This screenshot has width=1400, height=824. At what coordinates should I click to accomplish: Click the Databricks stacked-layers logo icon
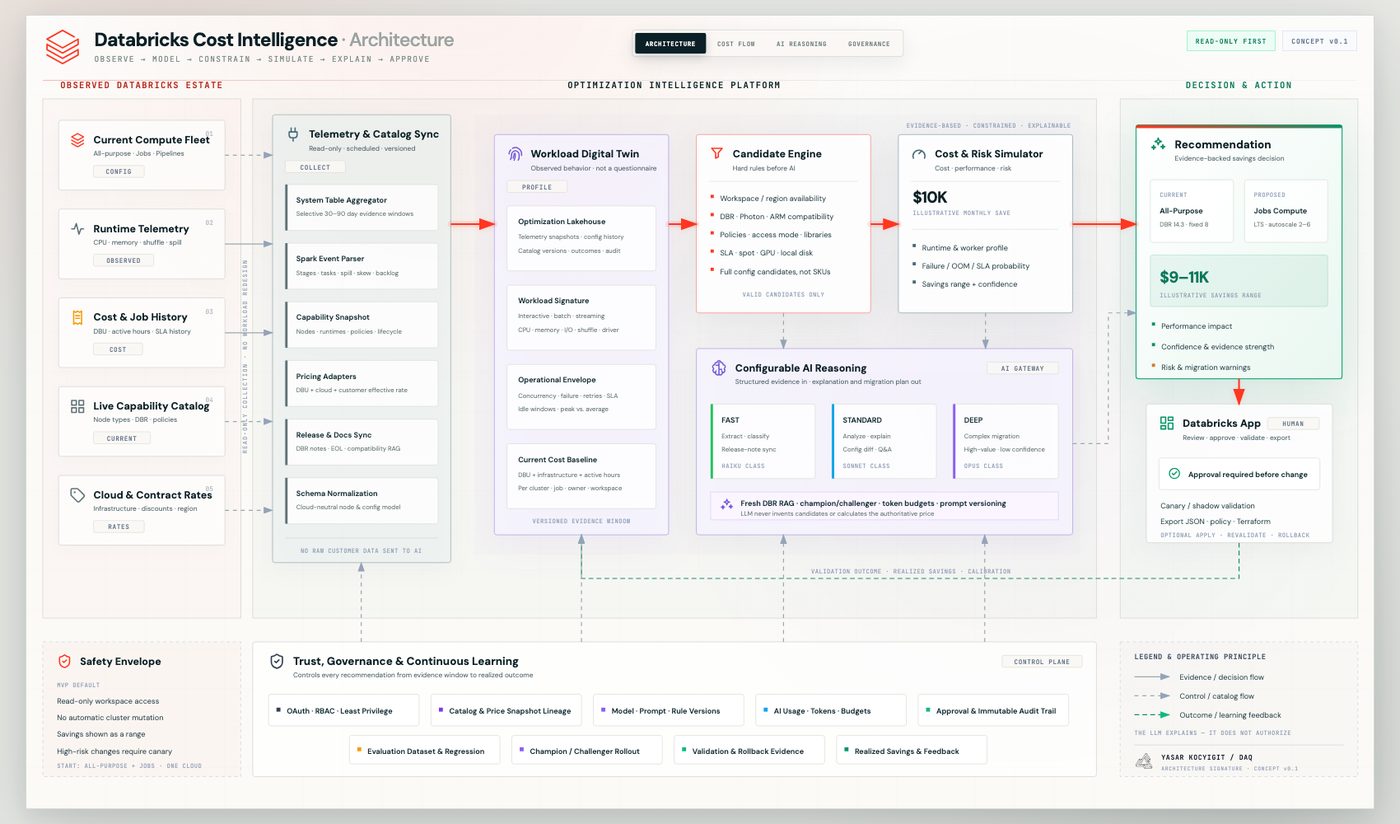coord(62,46)
